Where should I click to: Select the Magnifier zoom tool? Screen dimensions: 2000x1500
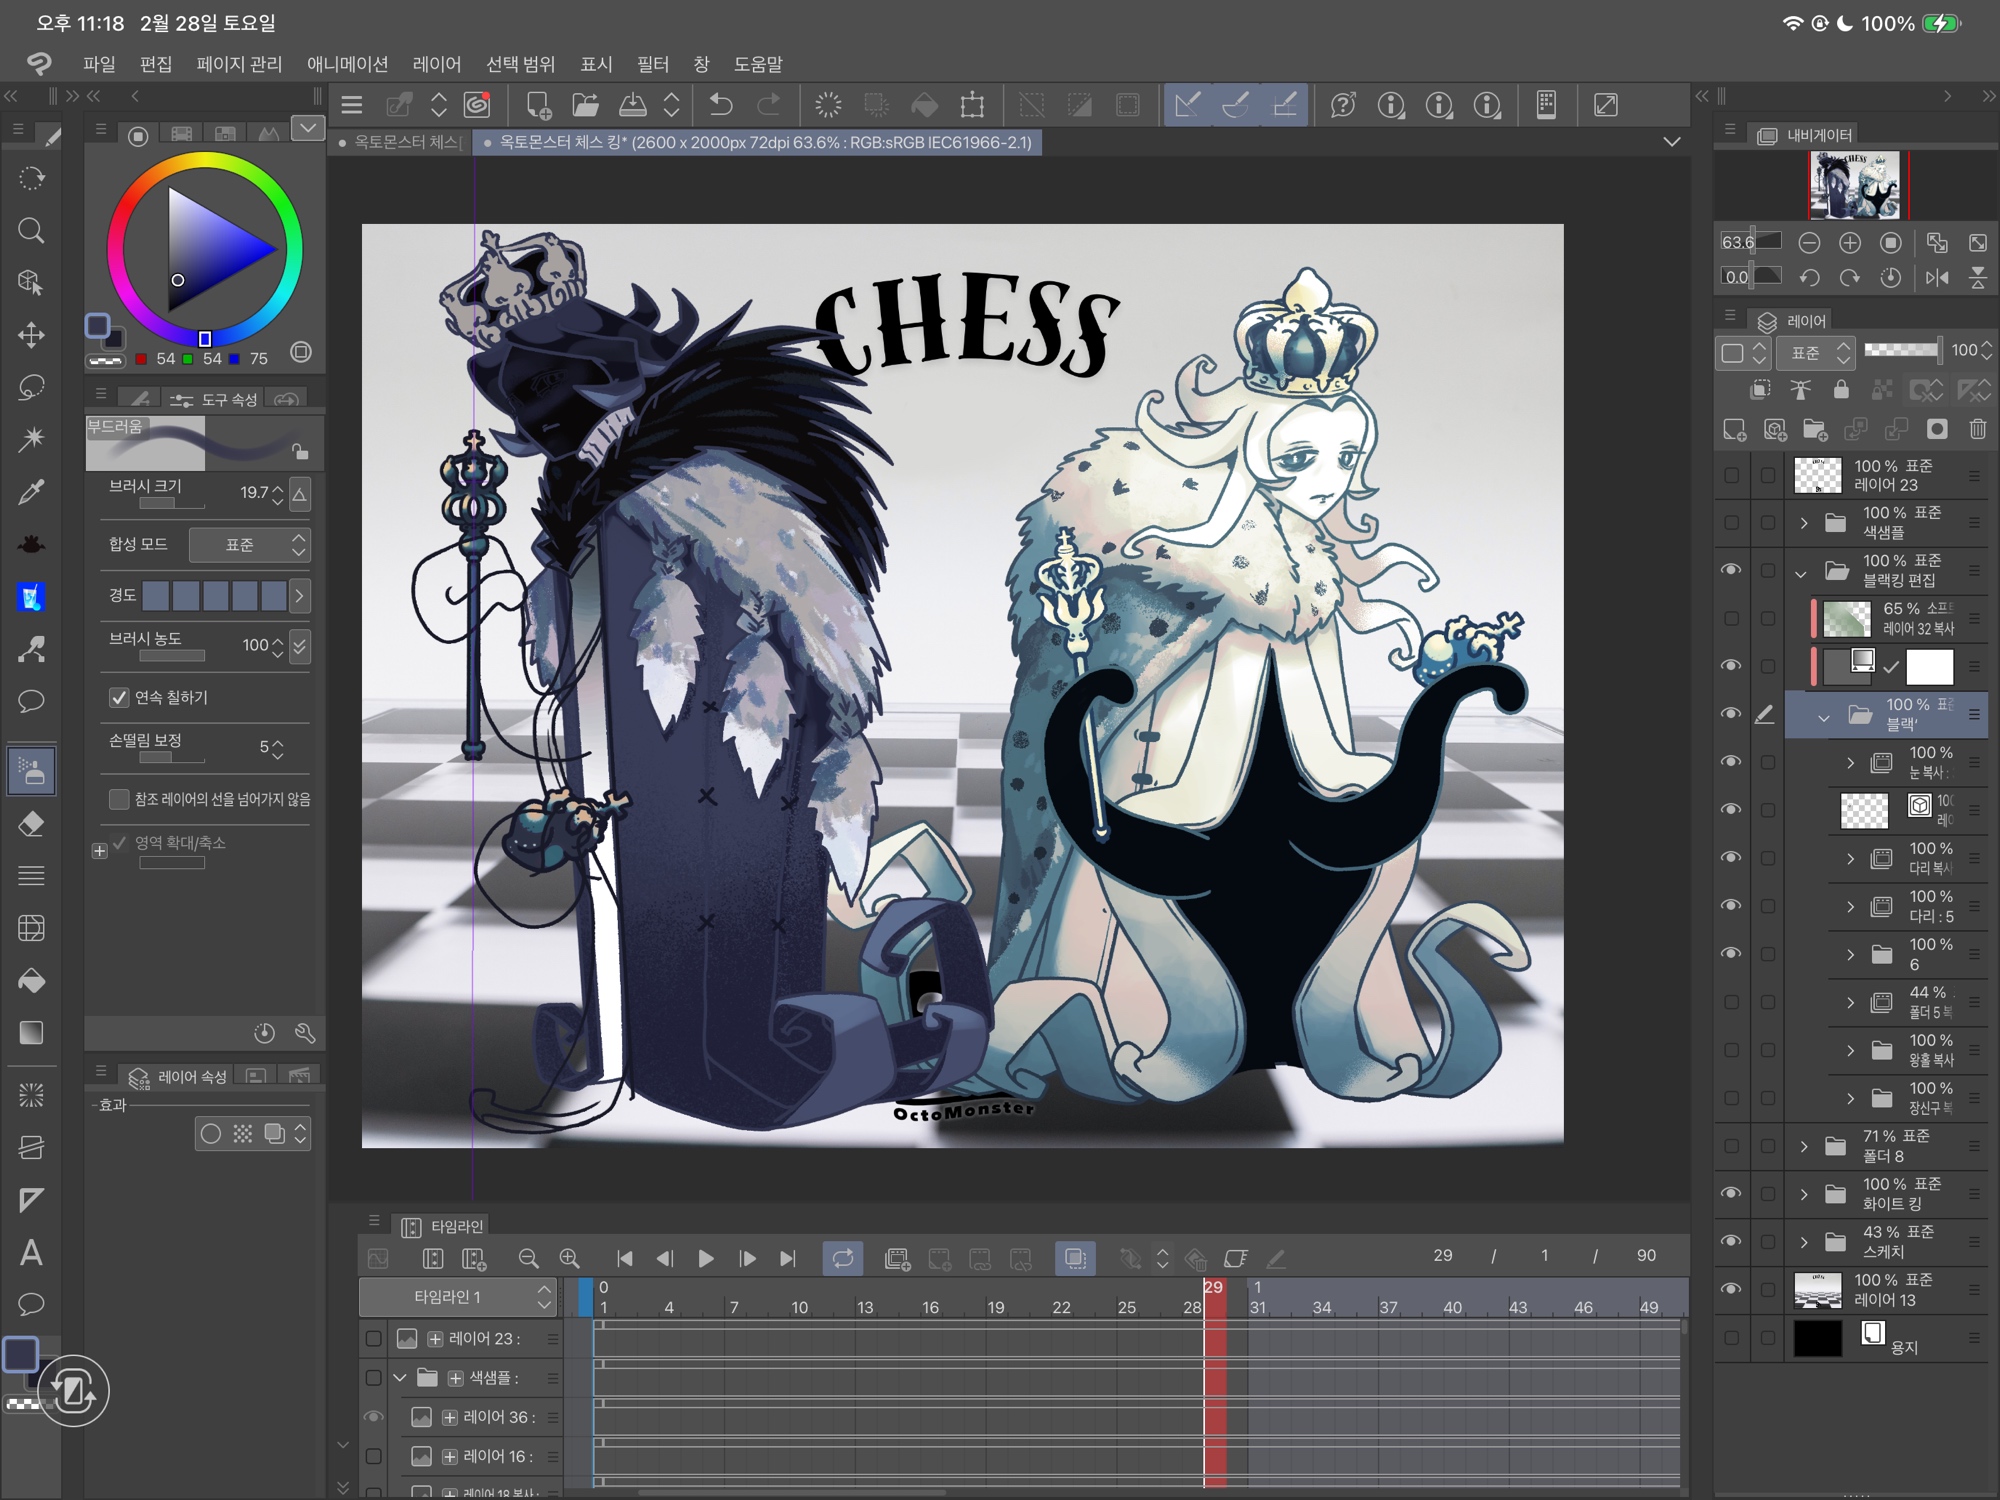click(31, 231)
